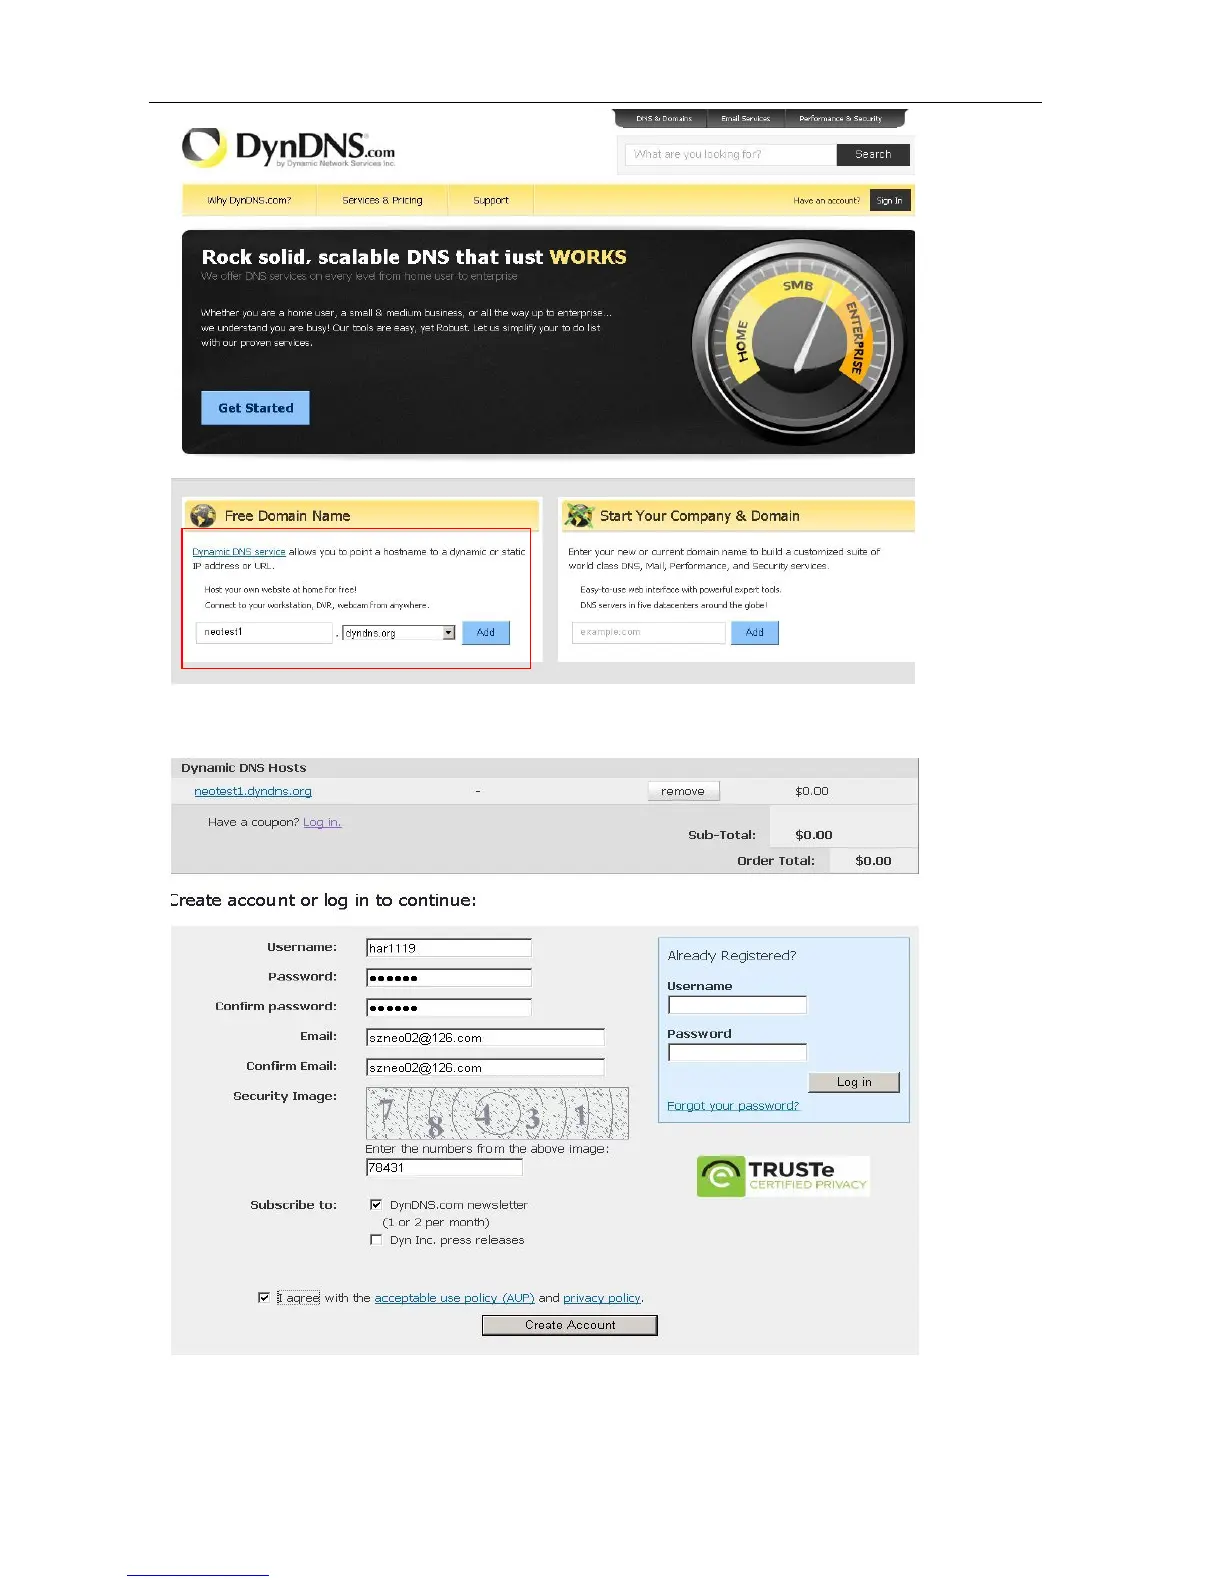The width and height of the screenshot is (1224, 1584).
Task: Click the TRUSTe certified privacy badge
Action: point(783,1176)
